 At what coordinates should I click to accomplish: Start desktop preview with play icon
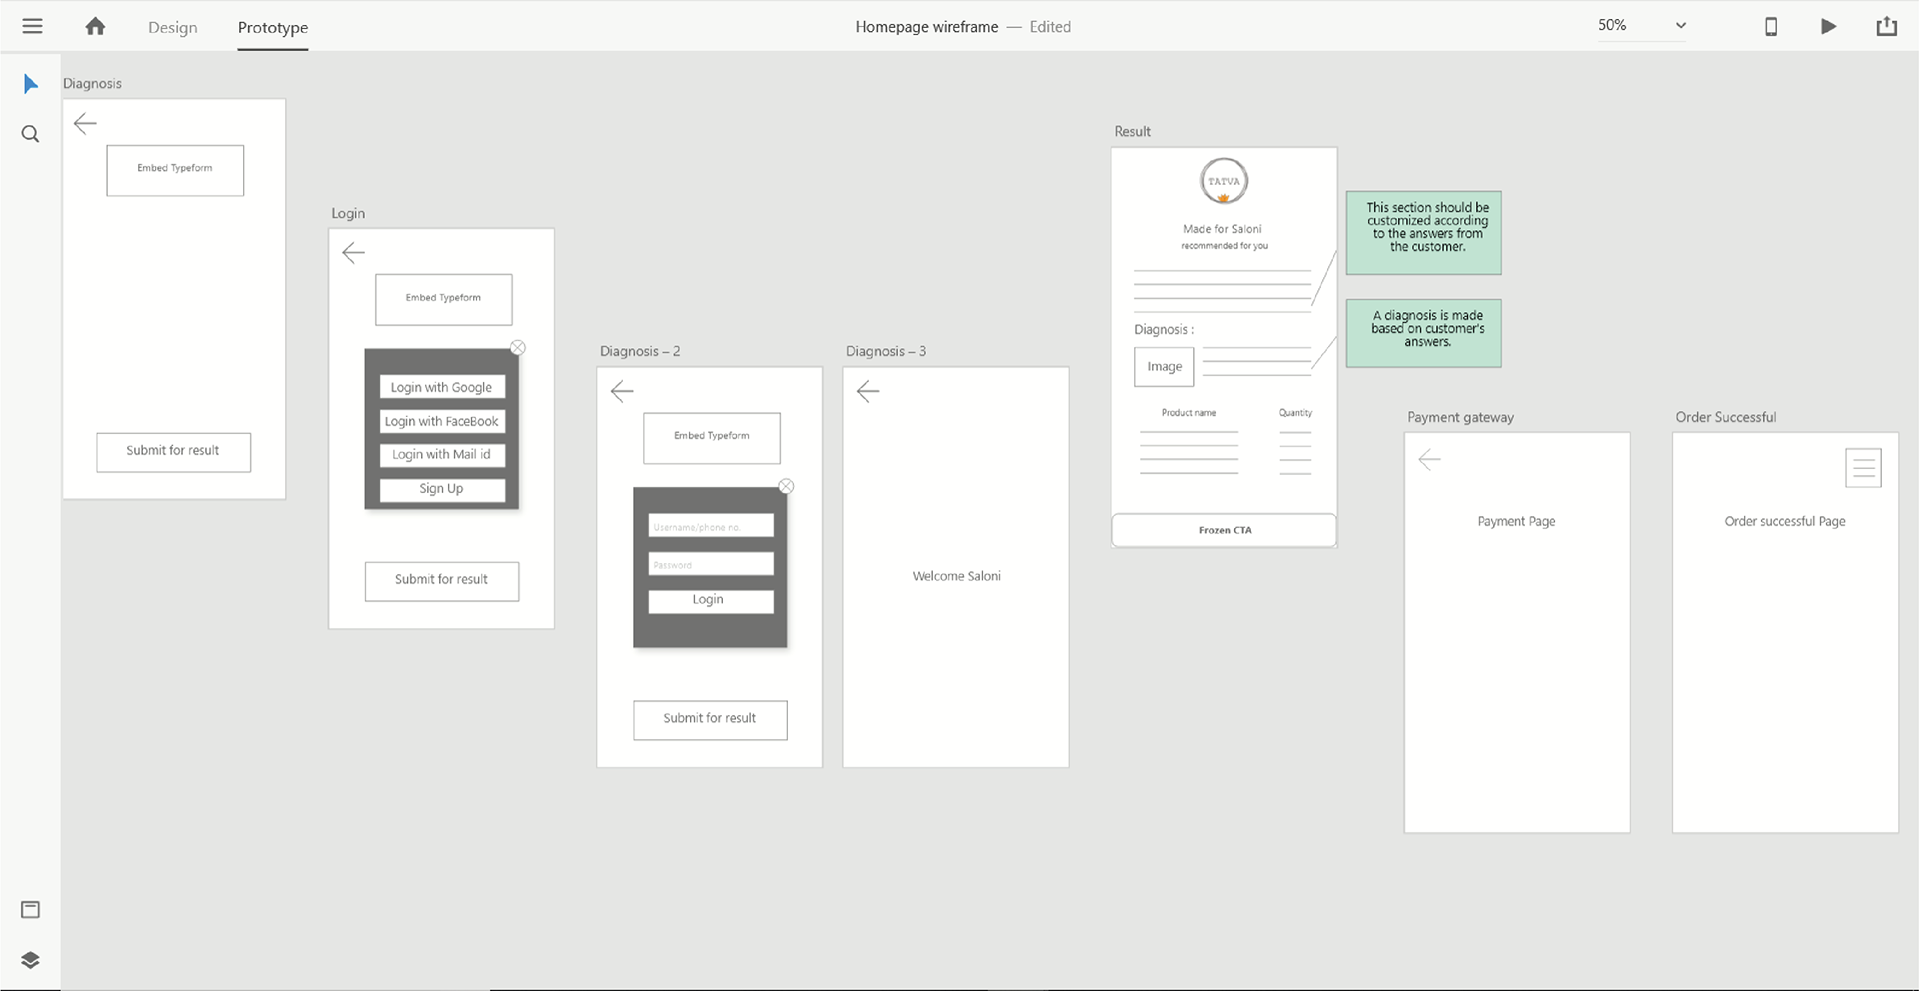[x=1828, y=26]
